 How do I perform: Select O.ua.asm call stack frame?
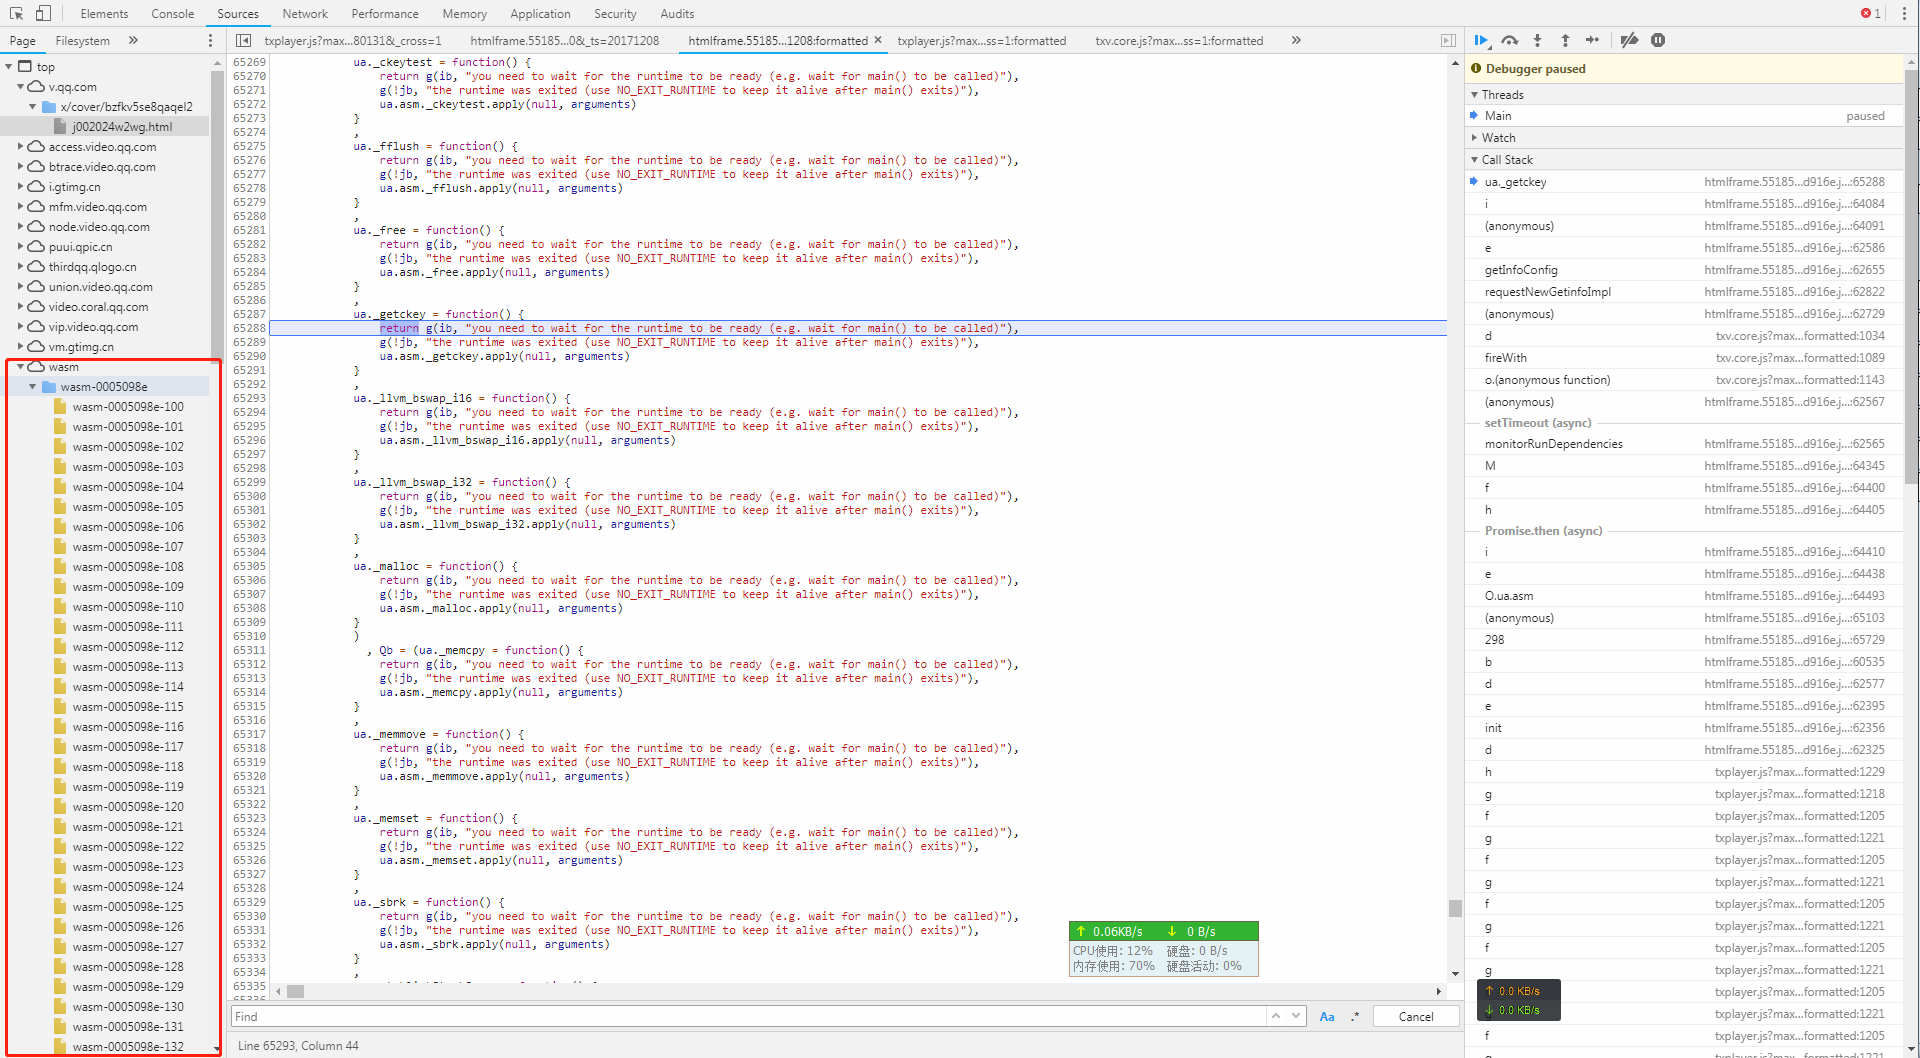click(1684, 595)
